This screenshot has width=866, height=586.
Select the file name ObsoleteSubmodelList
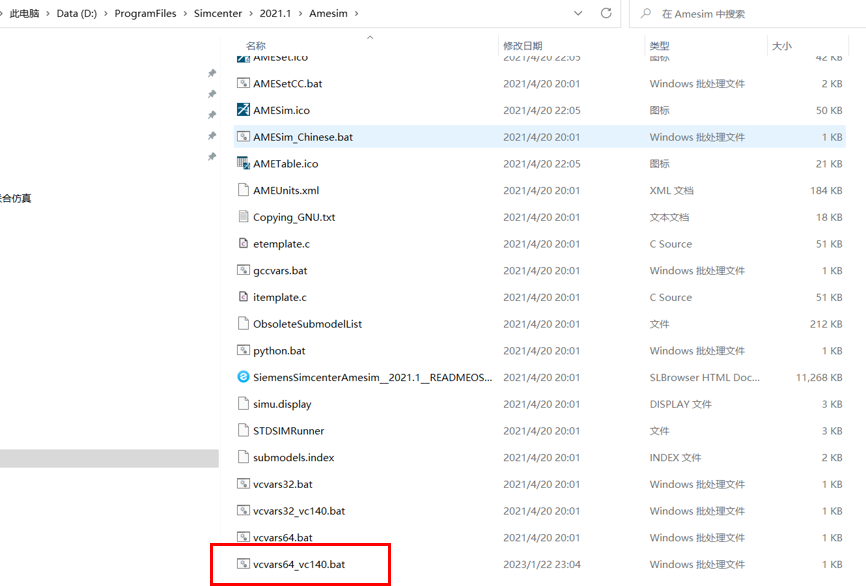click(307, 324)
